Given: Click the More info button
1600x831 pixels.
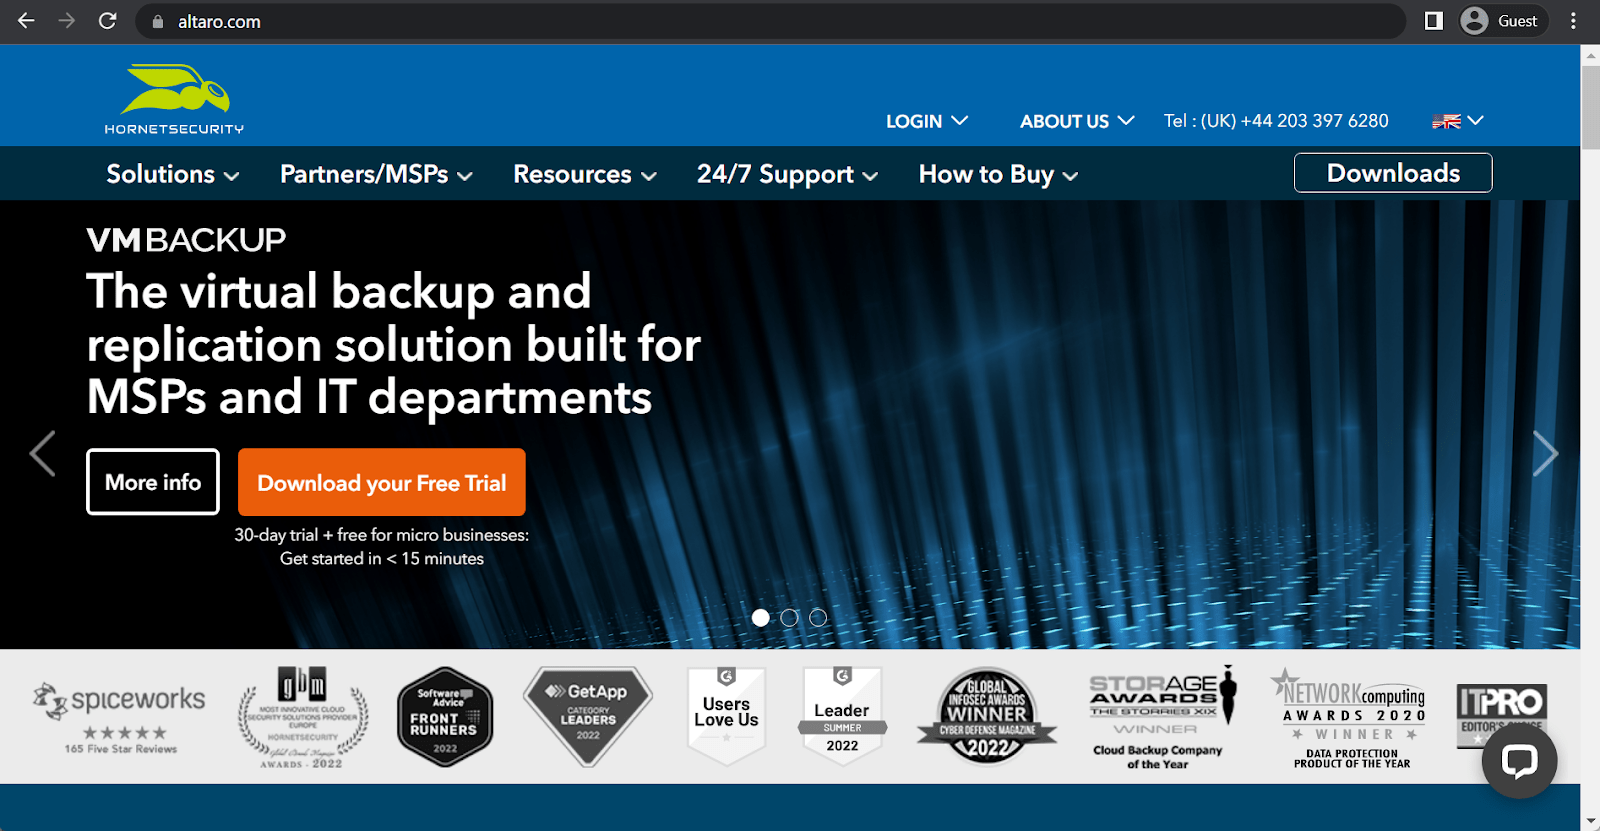Looking at the screenshot, I should (153, 482).
